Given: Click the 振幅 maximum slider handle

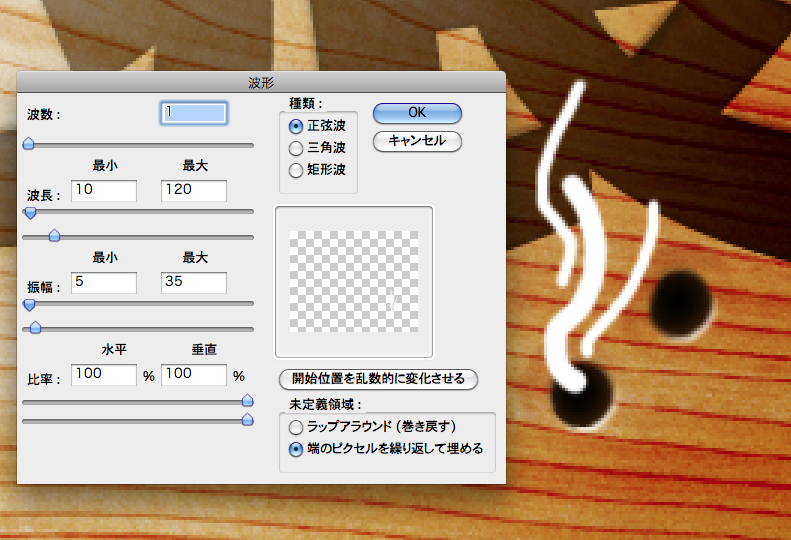Looking at the screenshot, I should [x=35, y=328].
